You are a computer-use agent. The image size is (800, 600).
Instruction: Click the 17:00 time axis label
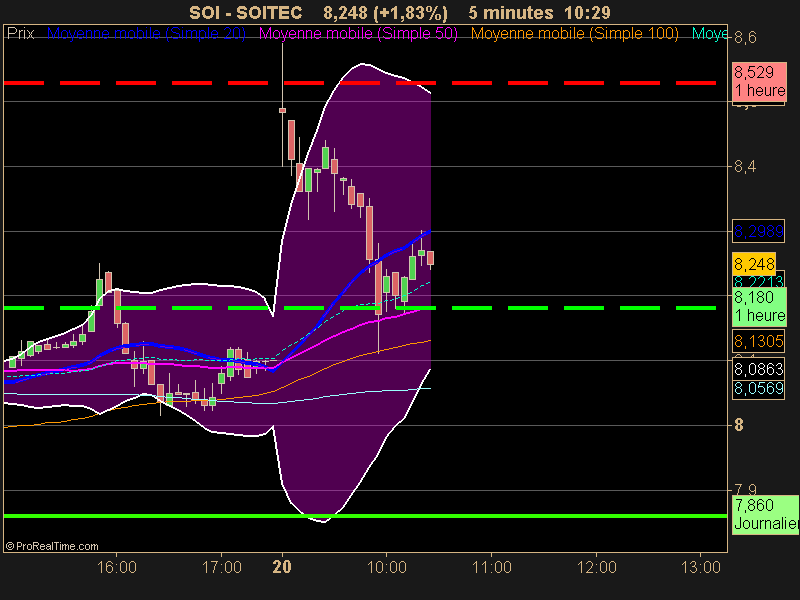pyautogui.click(x=222, y=567)
